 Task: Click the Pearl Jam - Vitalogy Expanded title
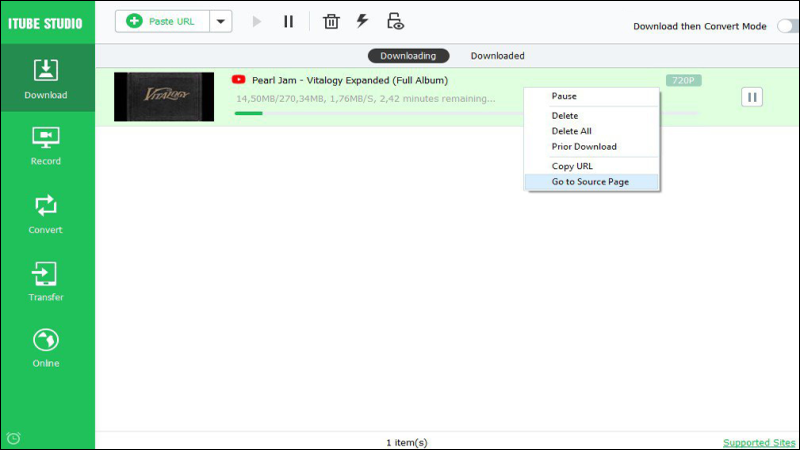[x=350, y=80]
